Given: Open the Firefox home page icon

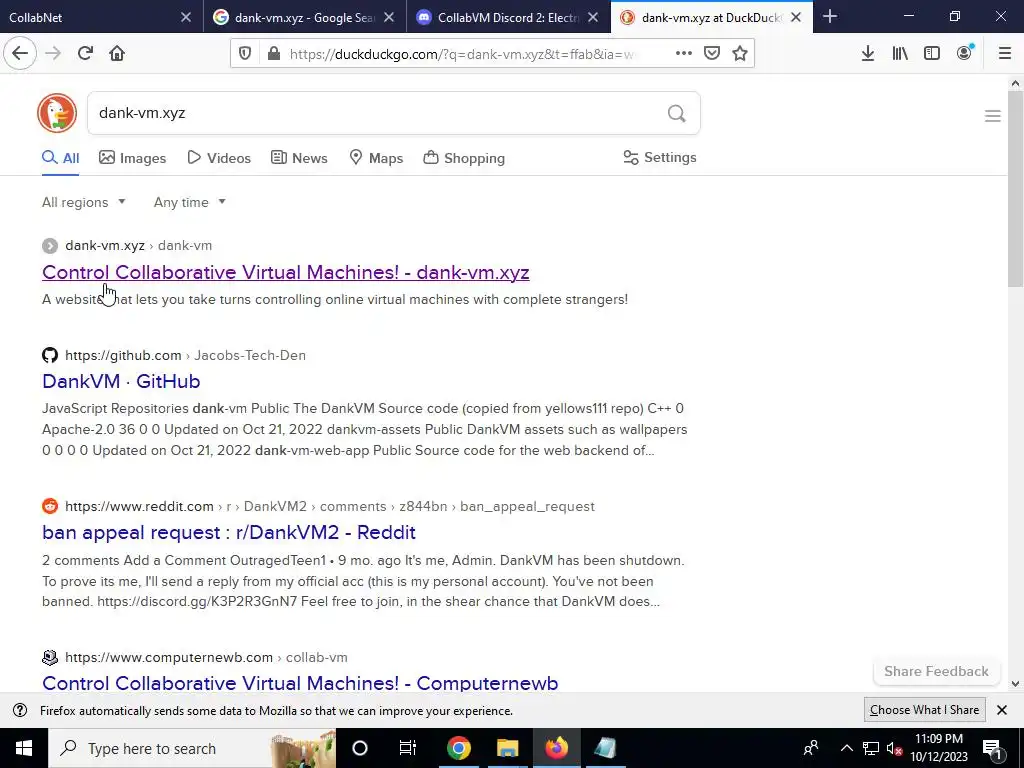Looking at the screenshot, I should pyautogui.click(x=117, y=54).
